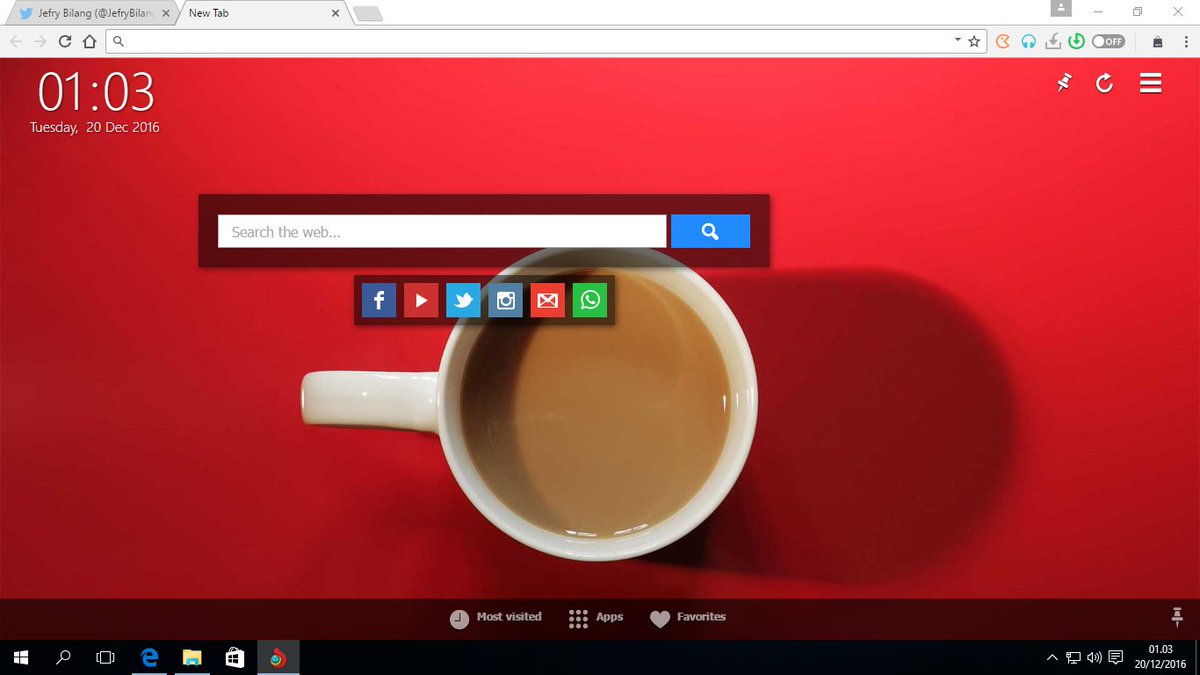Viewport: 1200px width, 675px height.
Task: Go forward with the forward arrow
Action: [41, 41]
